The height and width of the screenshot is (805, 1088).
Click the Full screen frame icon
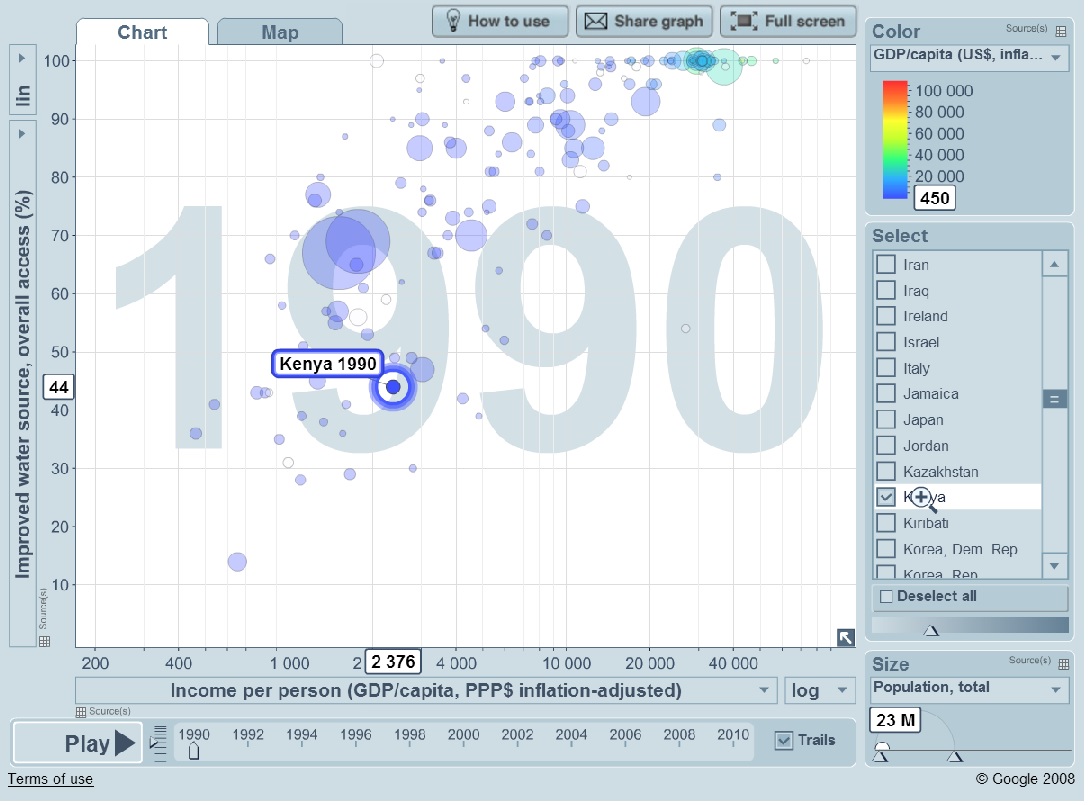pos(742,21)
